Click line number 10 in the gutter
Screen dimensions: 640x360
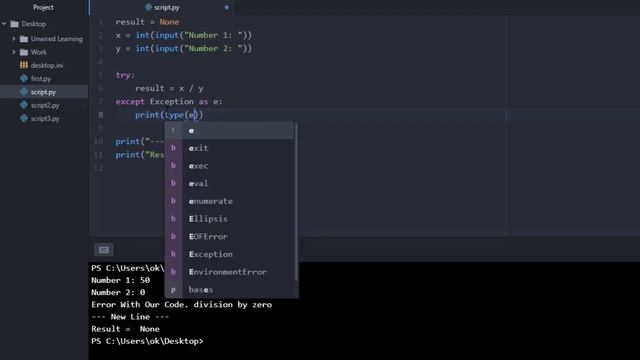[x=98, y=142]
